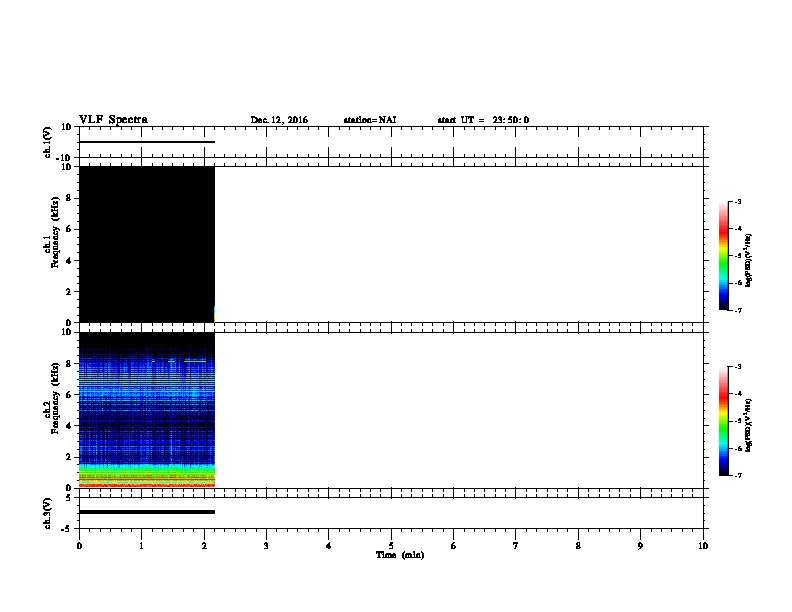Click time-axis tick label "7"
The image size is (792, 612).
[x=516, y=546]
